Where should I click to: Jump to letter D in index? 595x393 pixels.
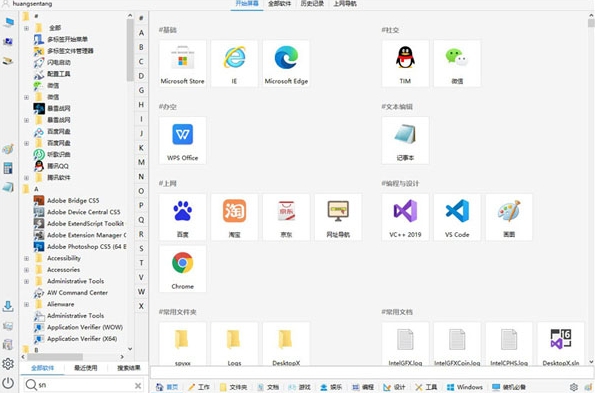click(141, 76)
